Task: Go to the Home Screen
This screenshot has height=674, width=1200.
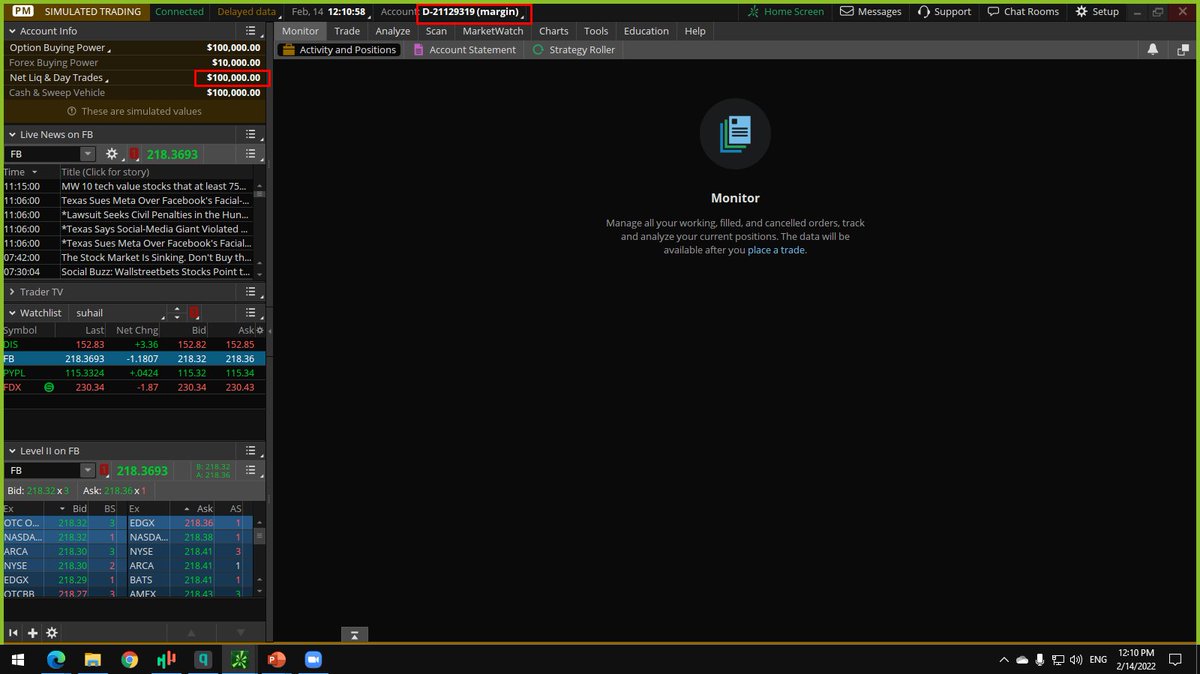Action: pos(786,12)
